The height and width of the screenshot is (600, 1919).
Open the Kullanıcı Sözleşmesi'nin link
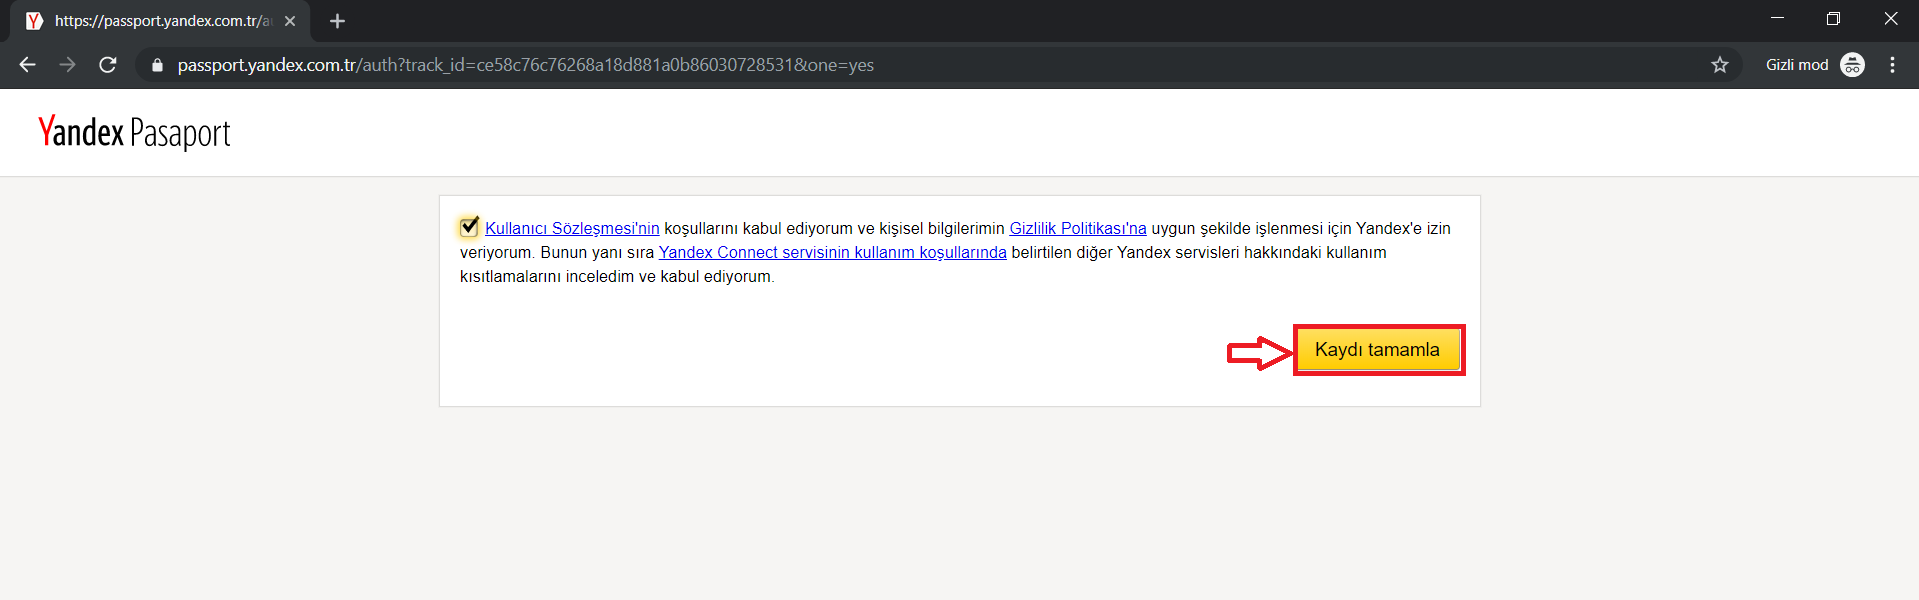pyautogui.click(x=572, y=228)
